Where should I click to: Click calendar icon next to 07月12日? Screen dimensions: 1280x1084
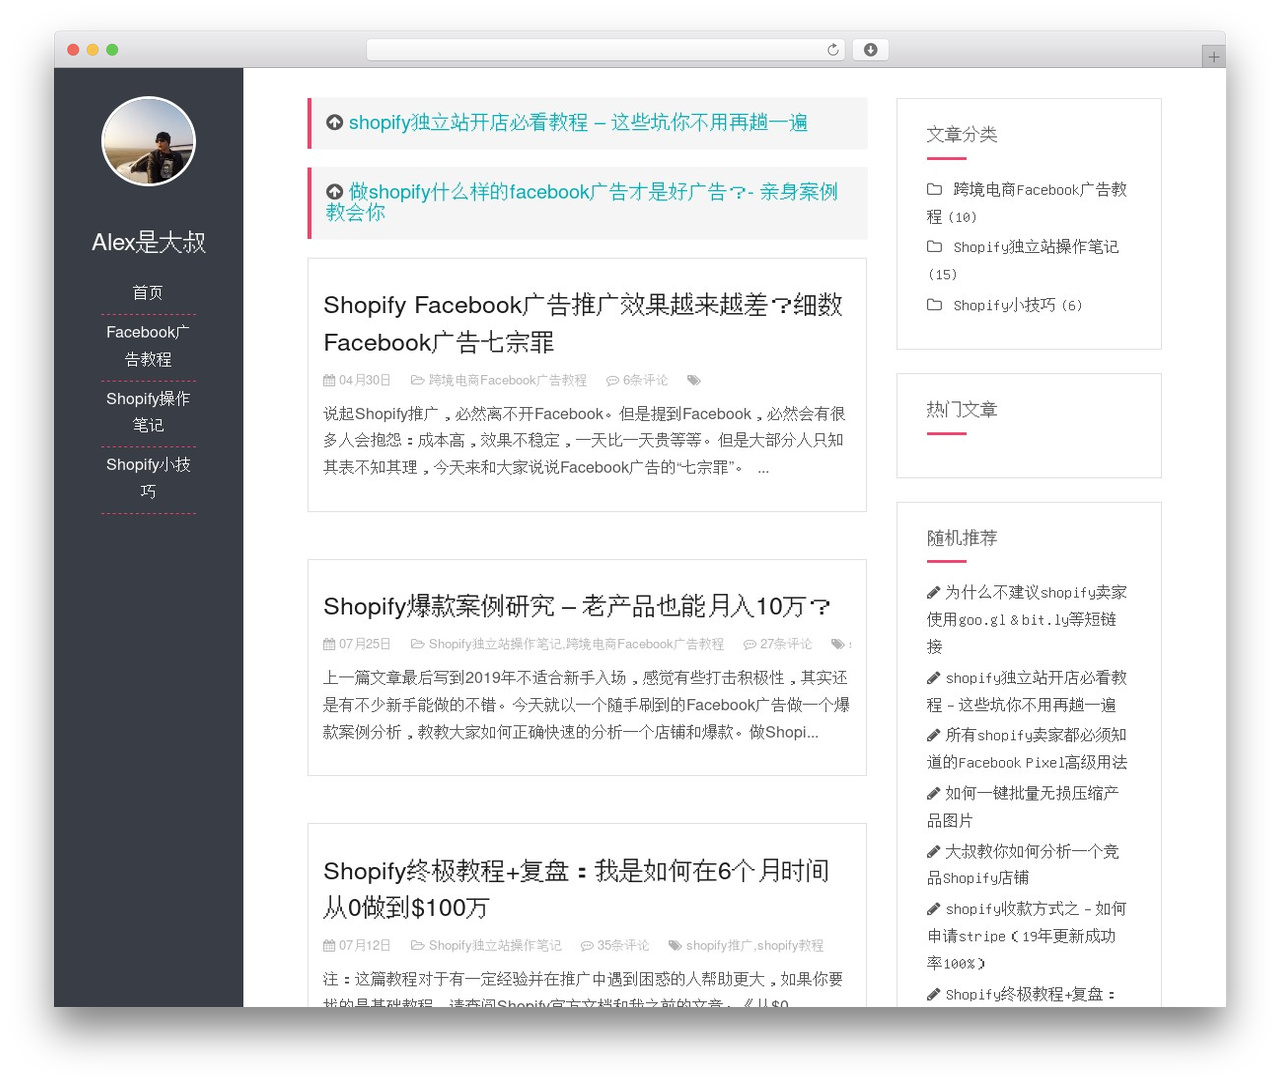click(329, 945)
